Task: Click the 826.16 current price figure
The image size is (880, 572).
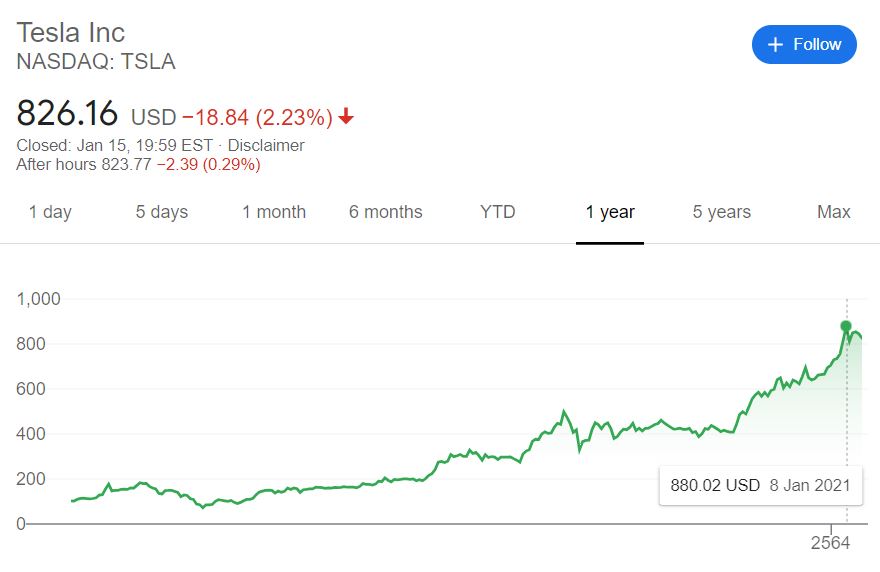Action: coord(67,112)
